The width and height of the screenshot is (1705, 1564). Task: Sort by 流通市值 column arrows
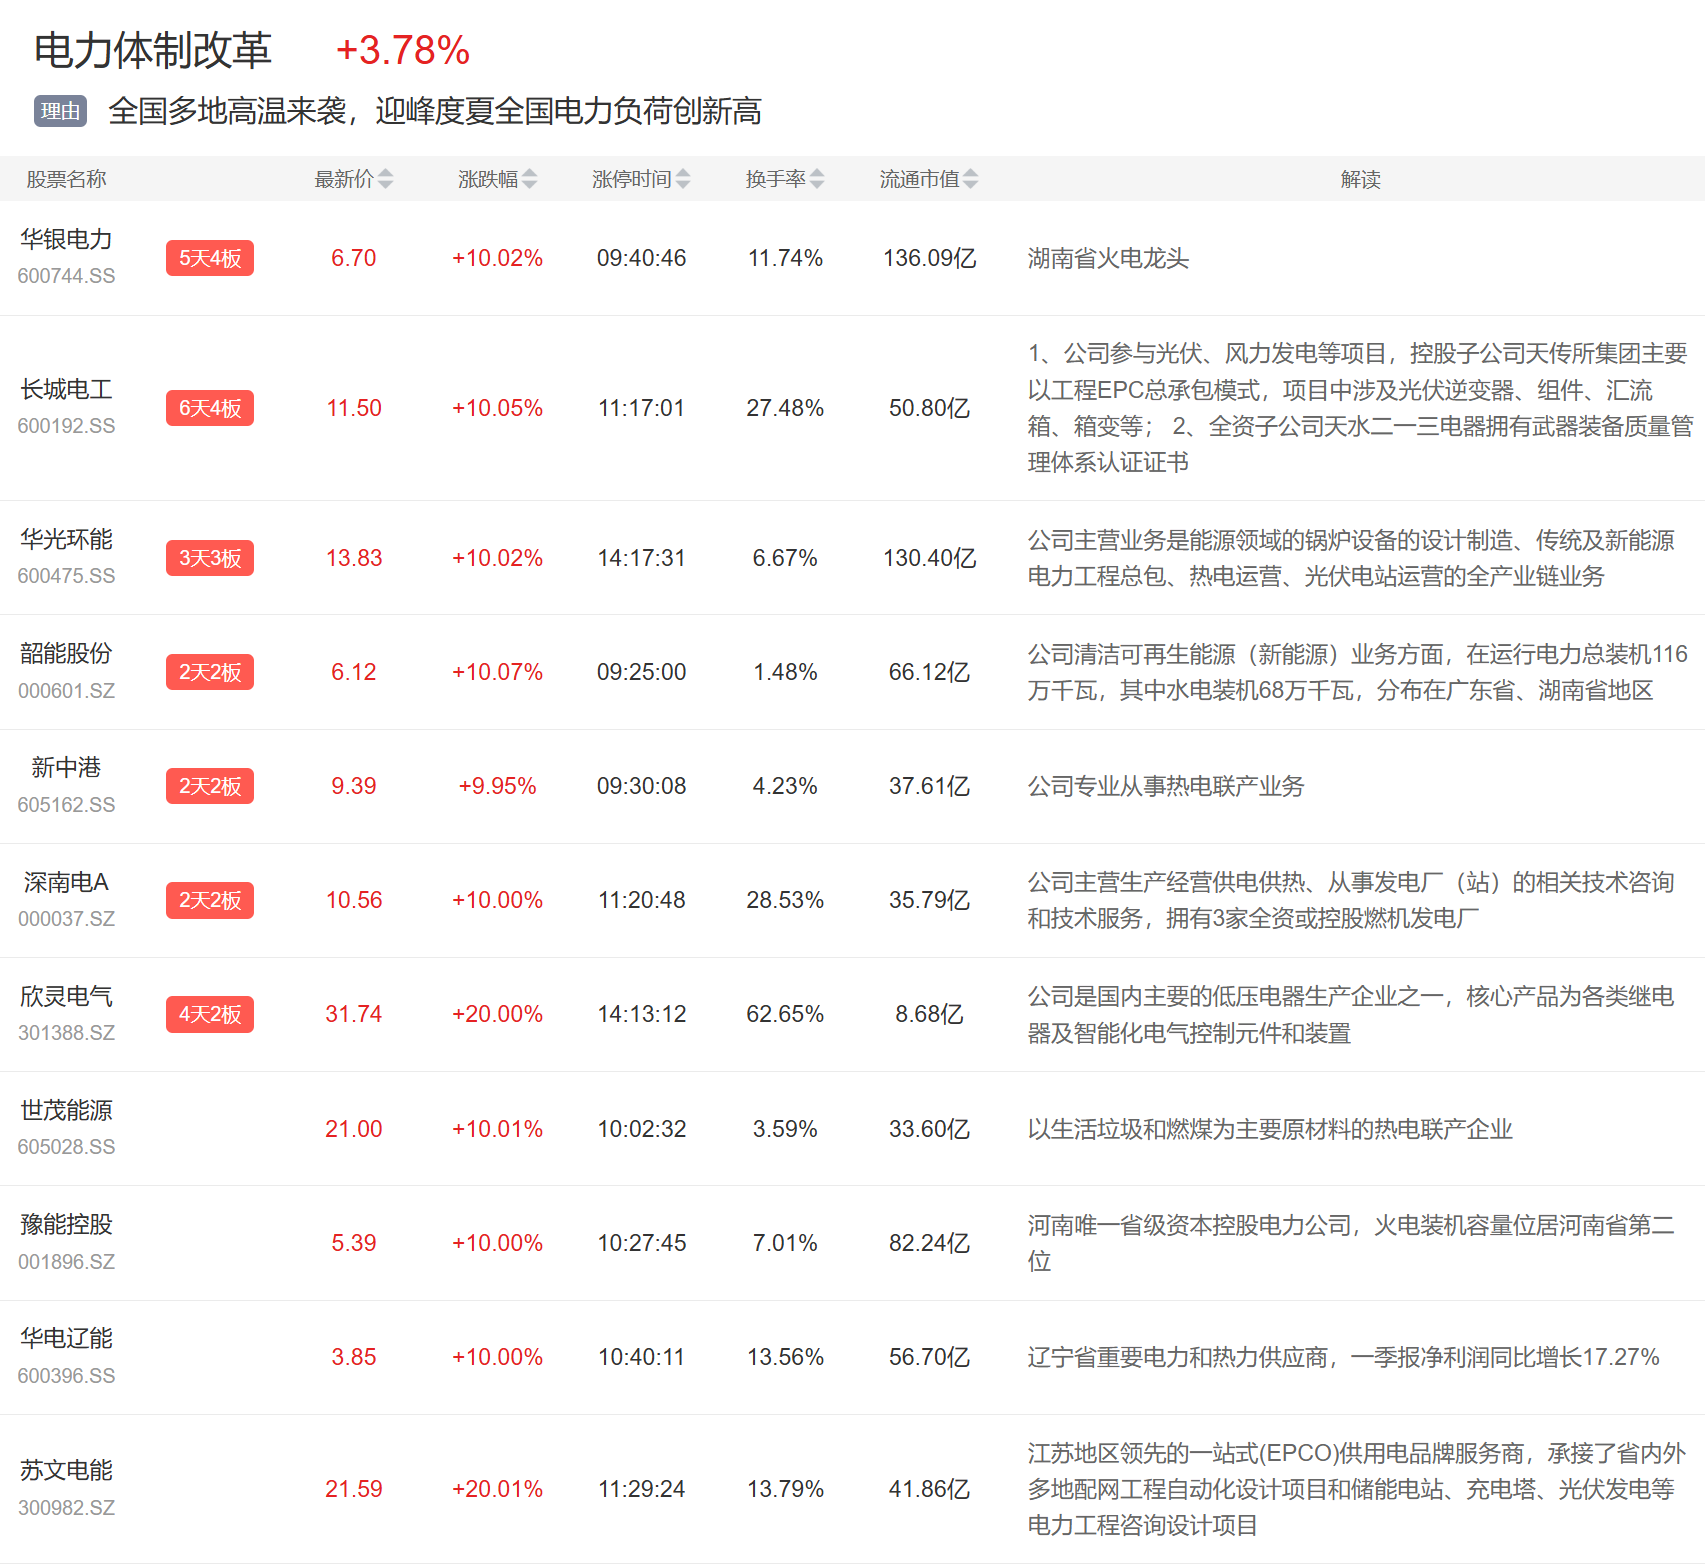(970, 179)
